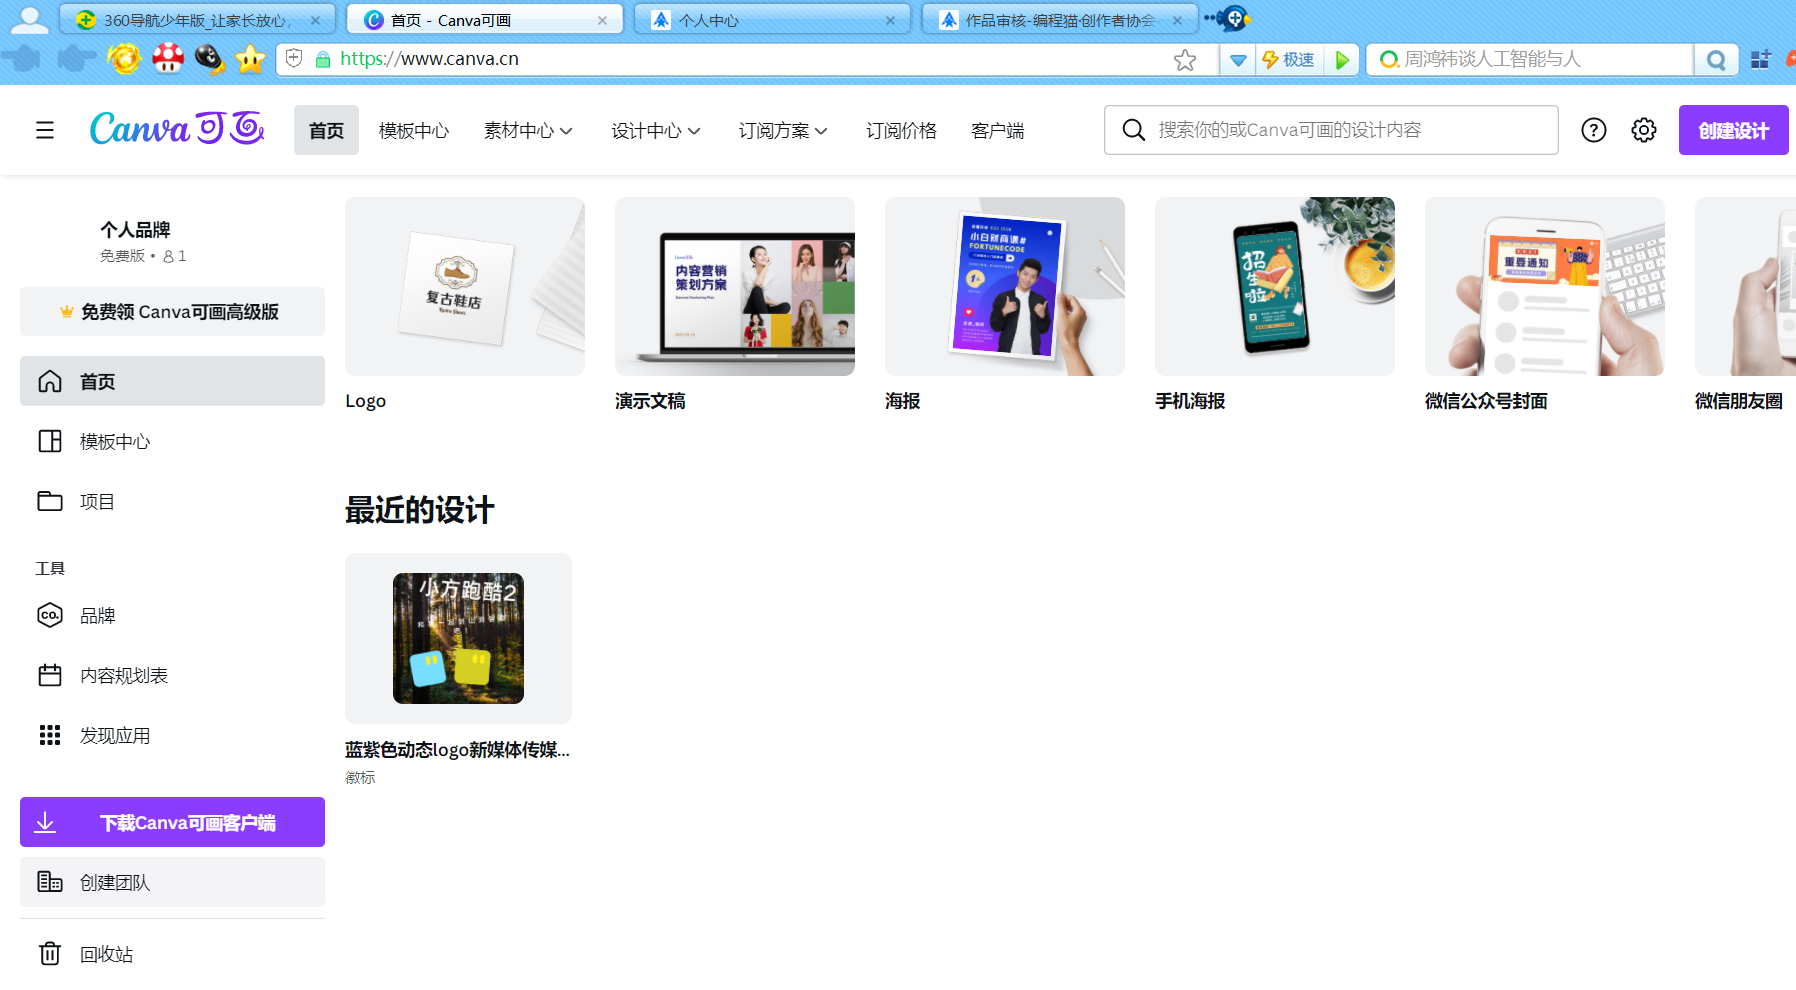Select the 手机海报 design thumbnail
The image size is (1796, 990).
tap(1275, 286)
